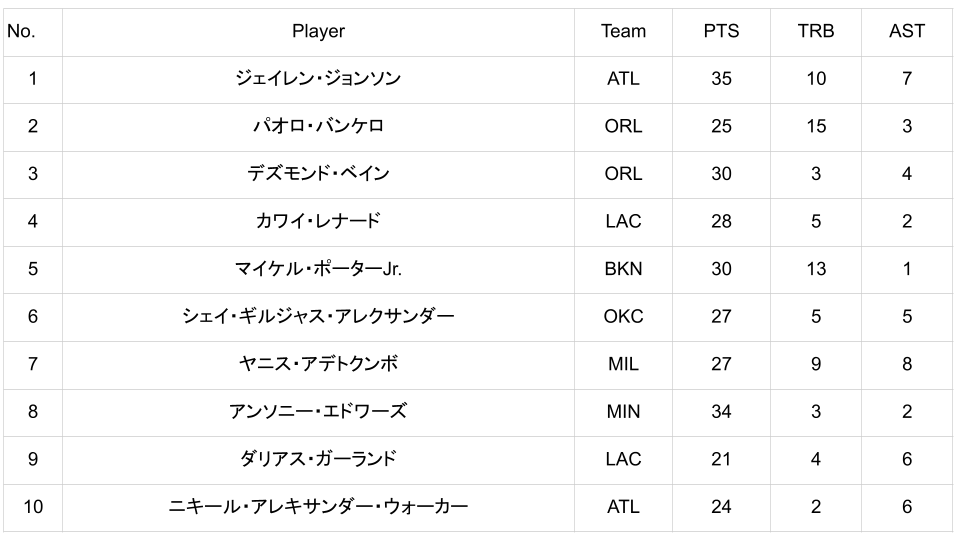This screenshot has width=960, height=540.
Task: Select player ジェイレン・ジョンソン cell
Action: [x=318, y=78]
